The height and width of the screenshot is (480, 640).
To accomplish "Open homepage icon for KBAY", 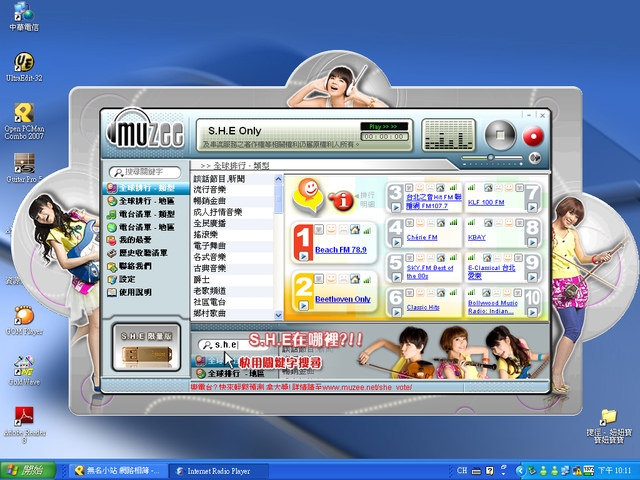I will (x=488, y=223).
